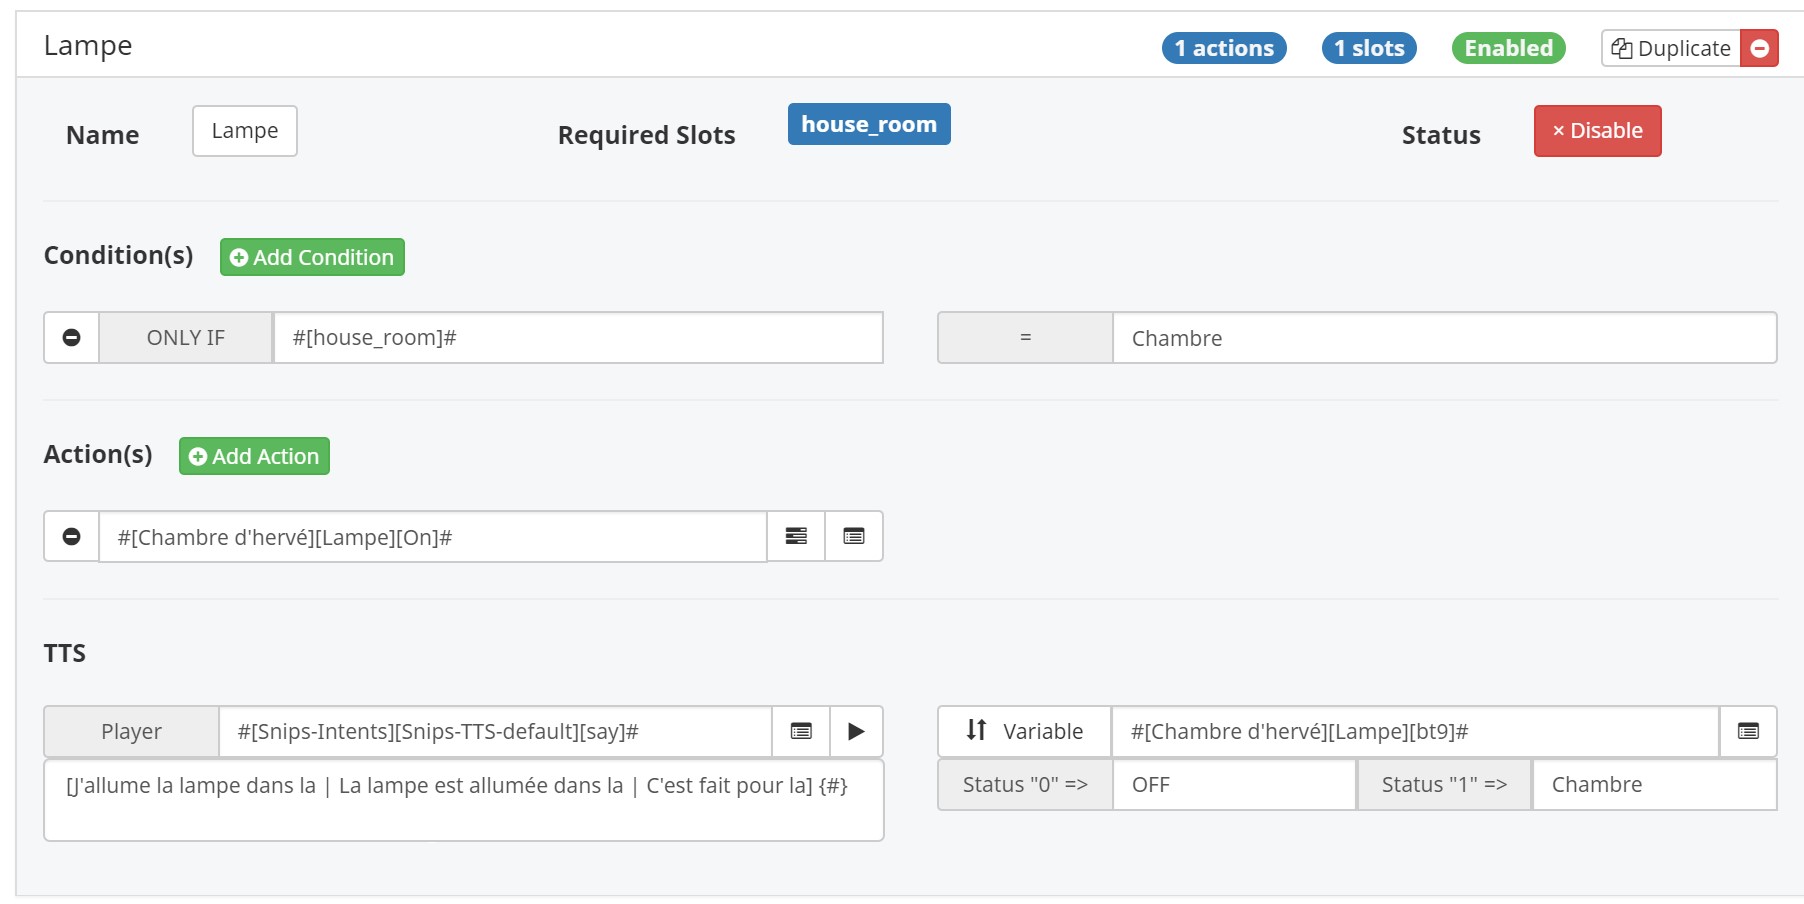Image resolution: width=1804 pixels, height=904 pixels.
Task: Click the 1 actions badge
Action: click(x=1224, y=48)
